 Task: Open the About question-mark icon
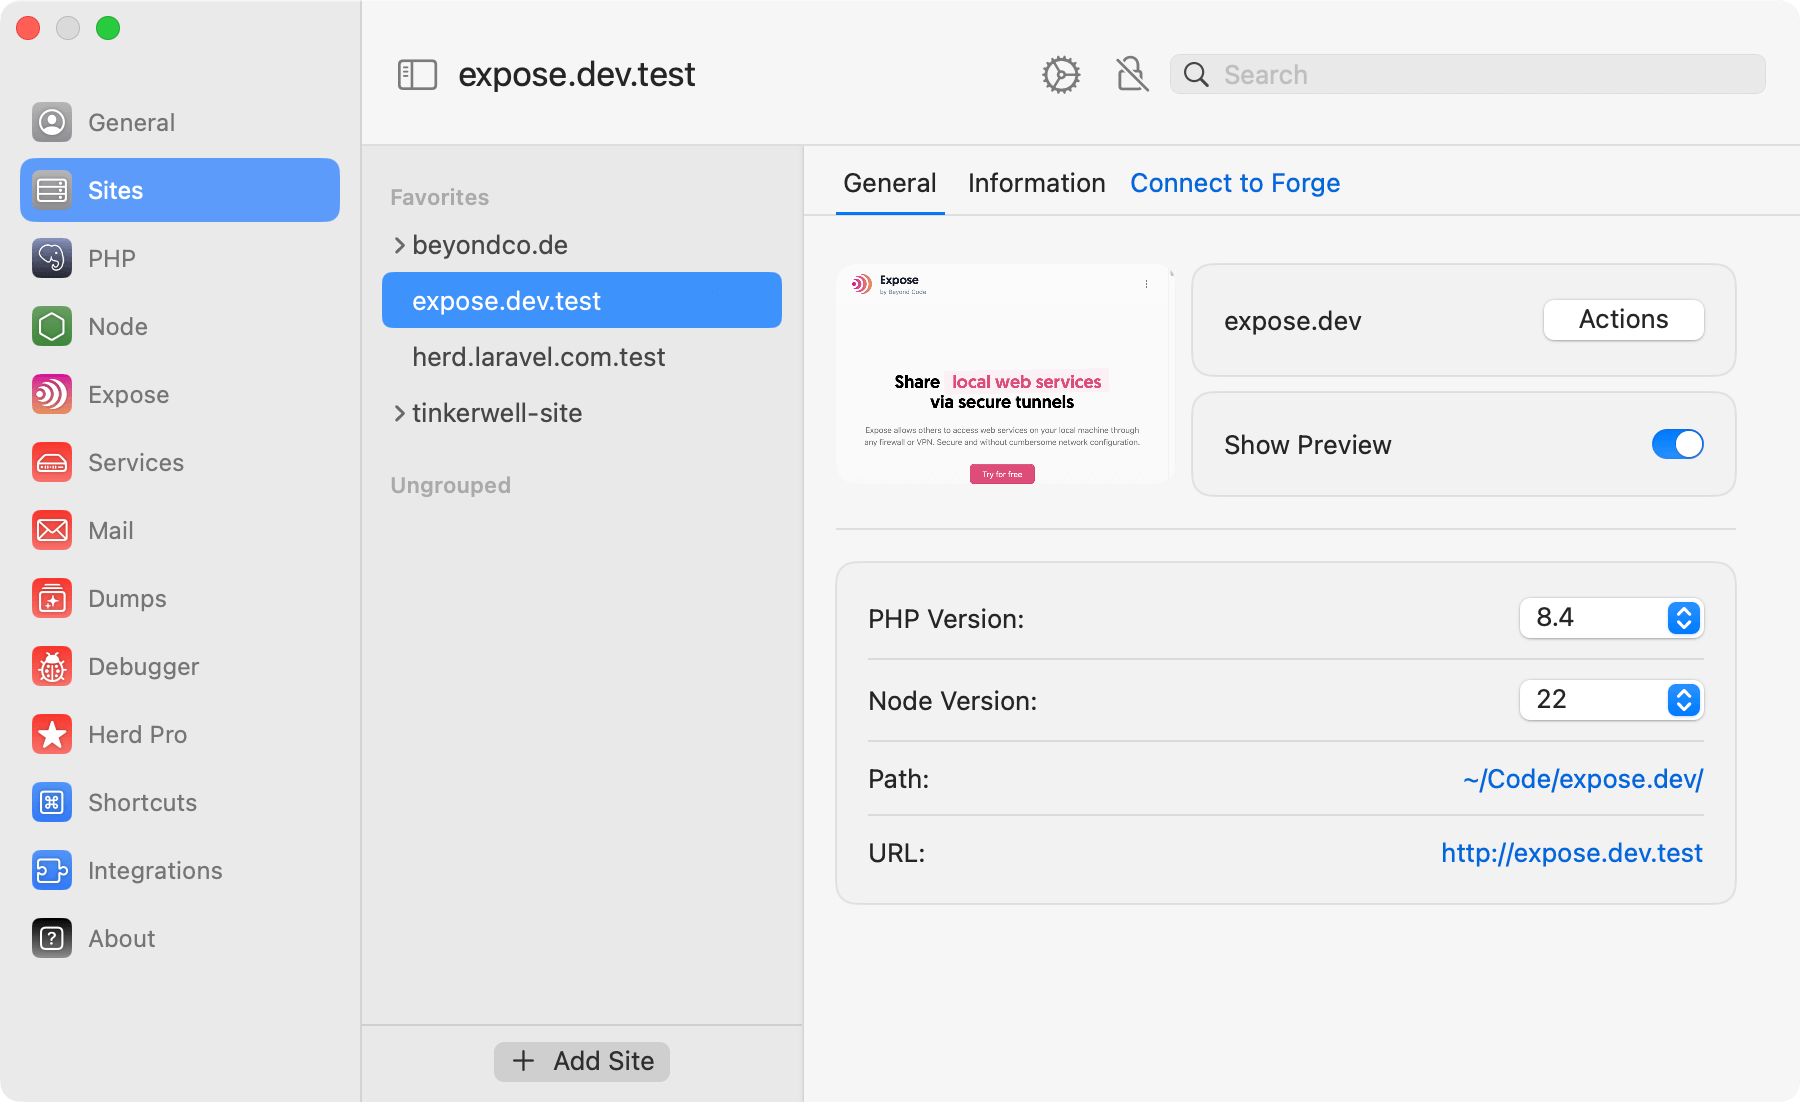click(52, 938)
